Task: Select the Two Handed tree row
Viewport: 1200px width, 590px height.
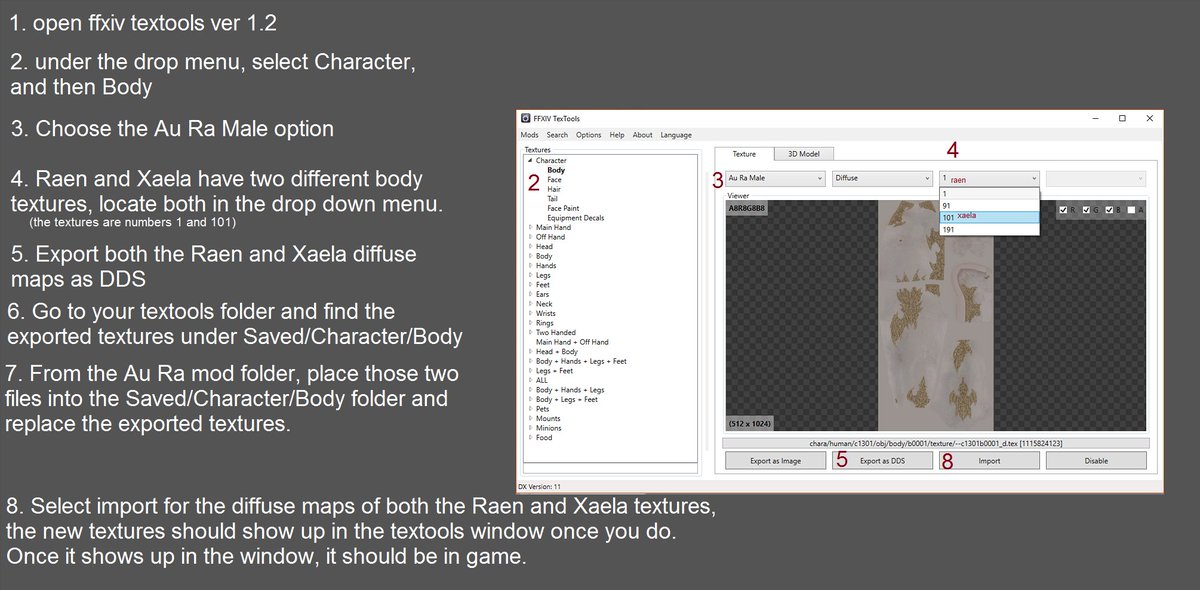Action: click(556, 333)
